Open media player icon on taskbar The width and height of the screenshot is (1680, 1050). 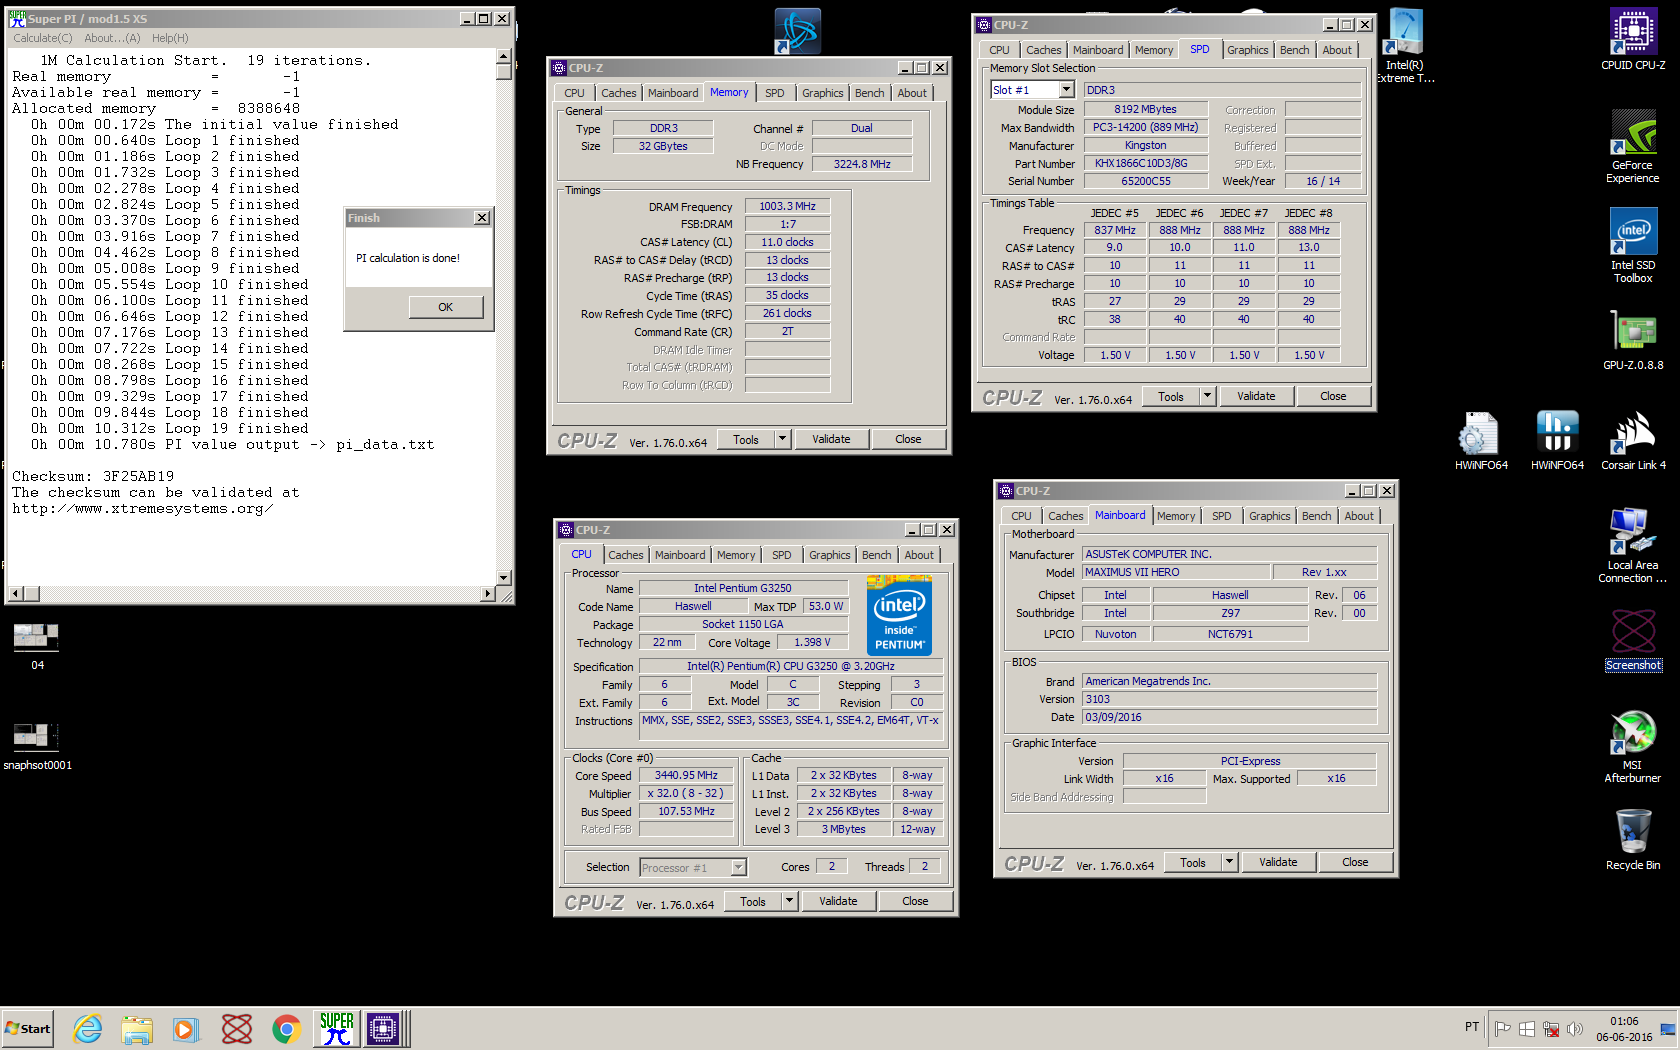[x=185, y=1029]
